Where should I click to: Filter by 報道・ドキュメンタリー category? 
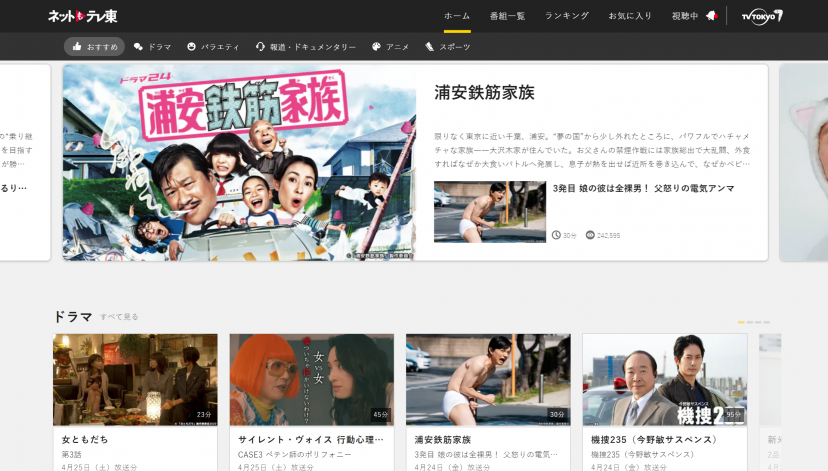[306, 46]
